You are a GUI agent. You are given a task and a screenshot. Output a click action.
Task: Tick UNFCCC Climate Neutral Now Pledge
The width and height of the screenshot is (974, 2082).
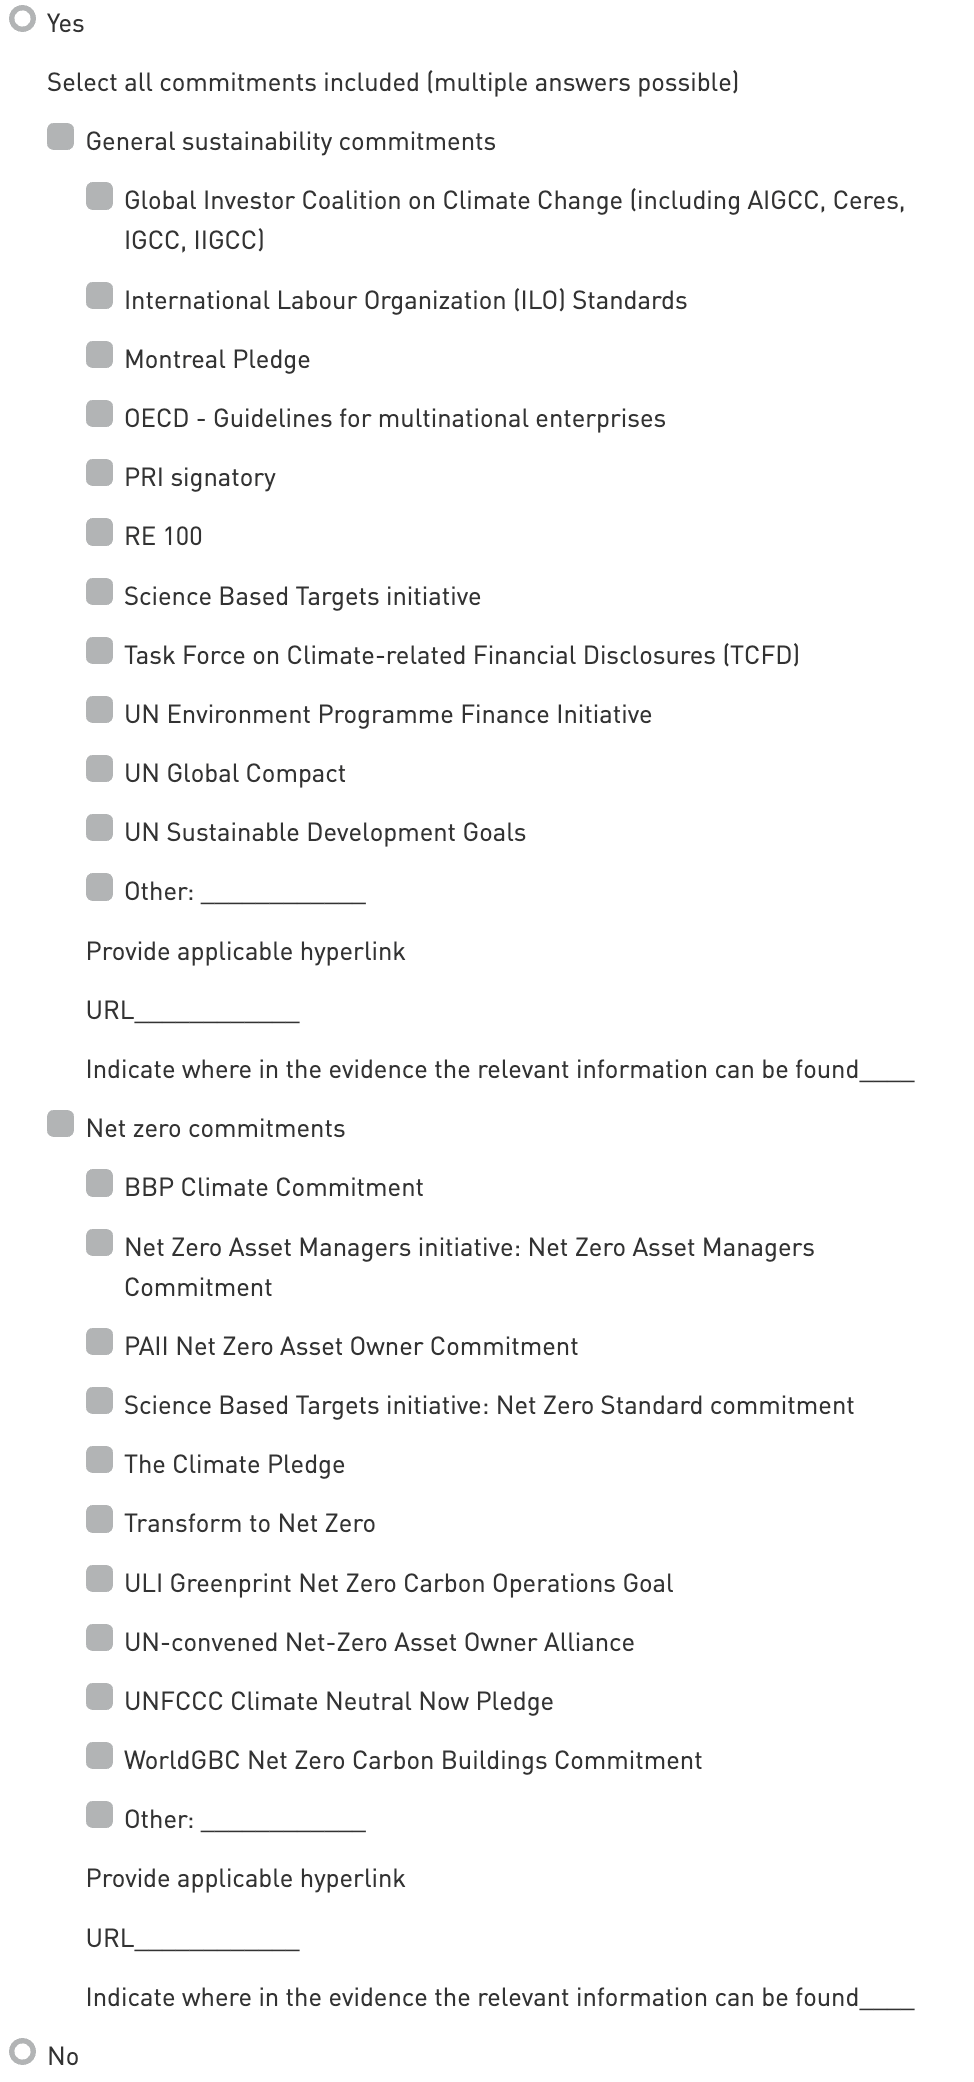coord(99,1697)
